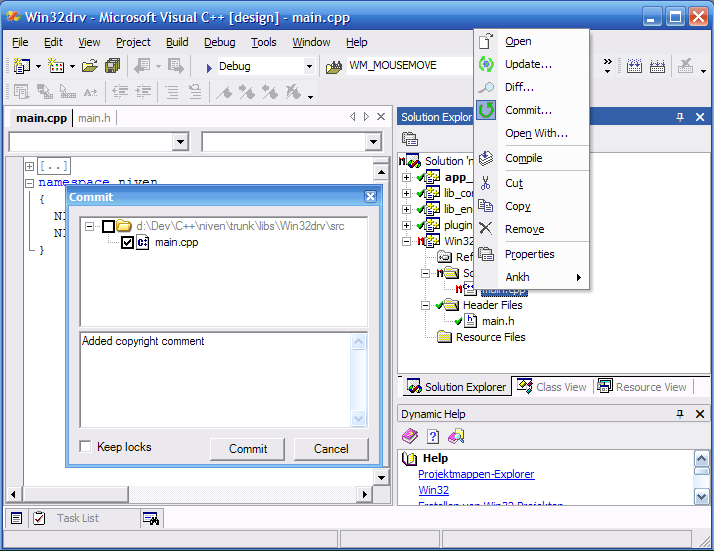Click the toolbar overflow chevron icon
The width and height of the screenshot is (714, 551).
[607, 66]
